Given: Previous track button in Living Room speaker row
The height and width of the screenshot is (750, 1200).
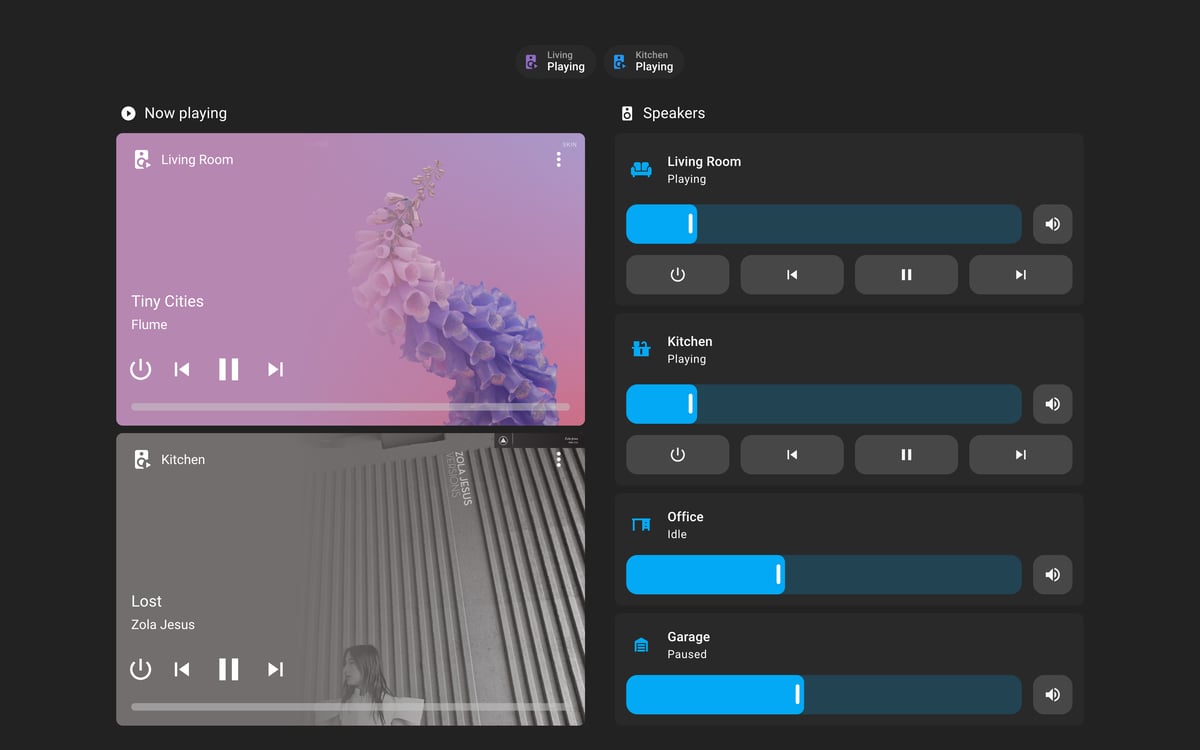Looking at the screenshot, I should pos(792,275).
